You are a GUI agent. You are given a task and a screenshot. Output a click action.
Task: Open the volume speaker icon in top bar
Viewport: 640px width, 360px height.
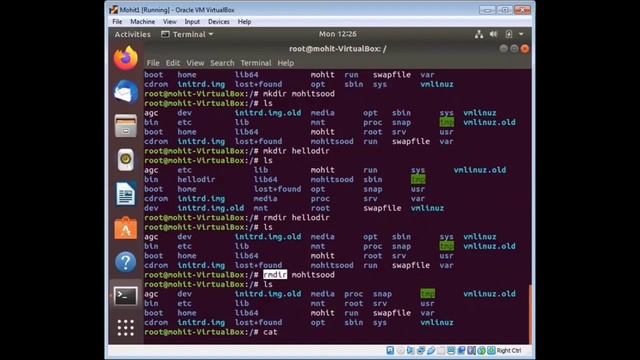[494, 34]
